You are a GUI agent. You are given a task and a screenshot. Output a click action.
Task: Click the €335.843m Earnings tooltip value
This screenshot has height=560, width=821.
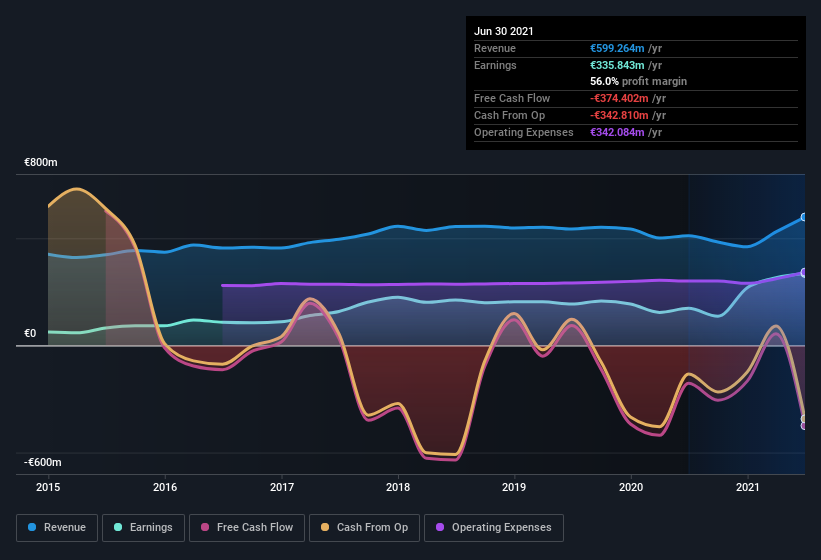(619, 65)
